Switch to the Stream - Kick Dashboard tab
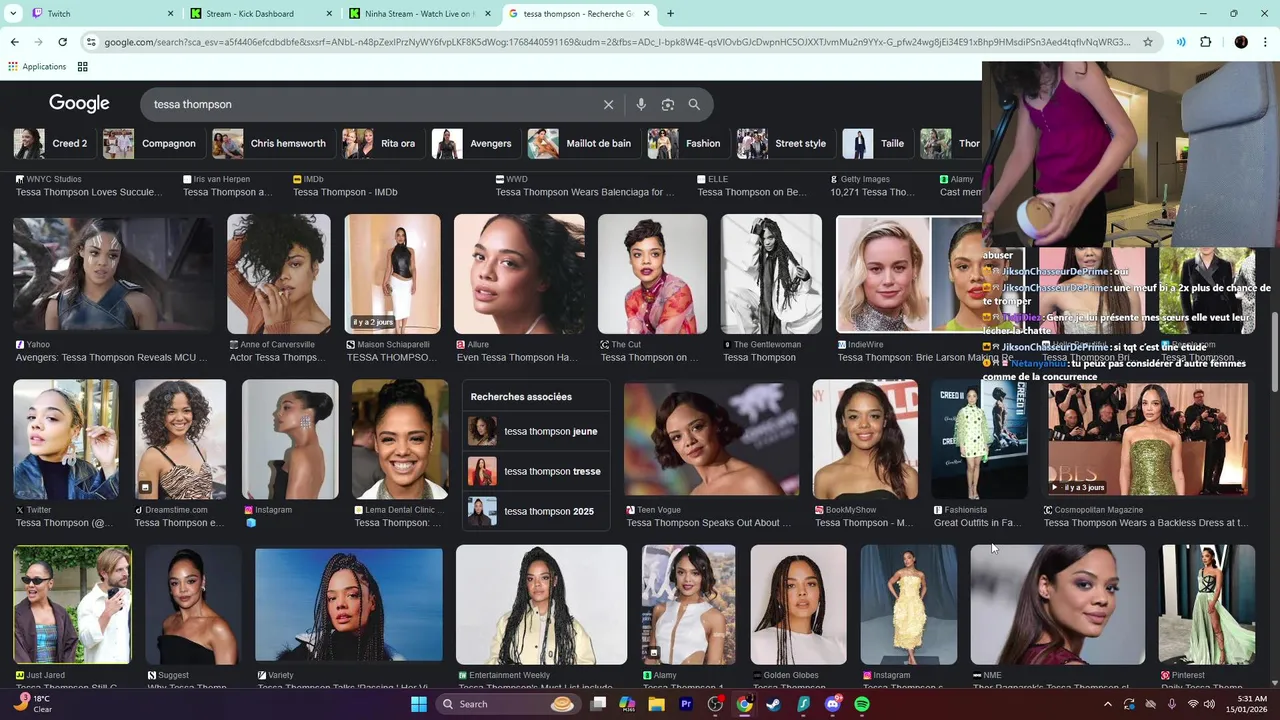 (x=260, y=13)
